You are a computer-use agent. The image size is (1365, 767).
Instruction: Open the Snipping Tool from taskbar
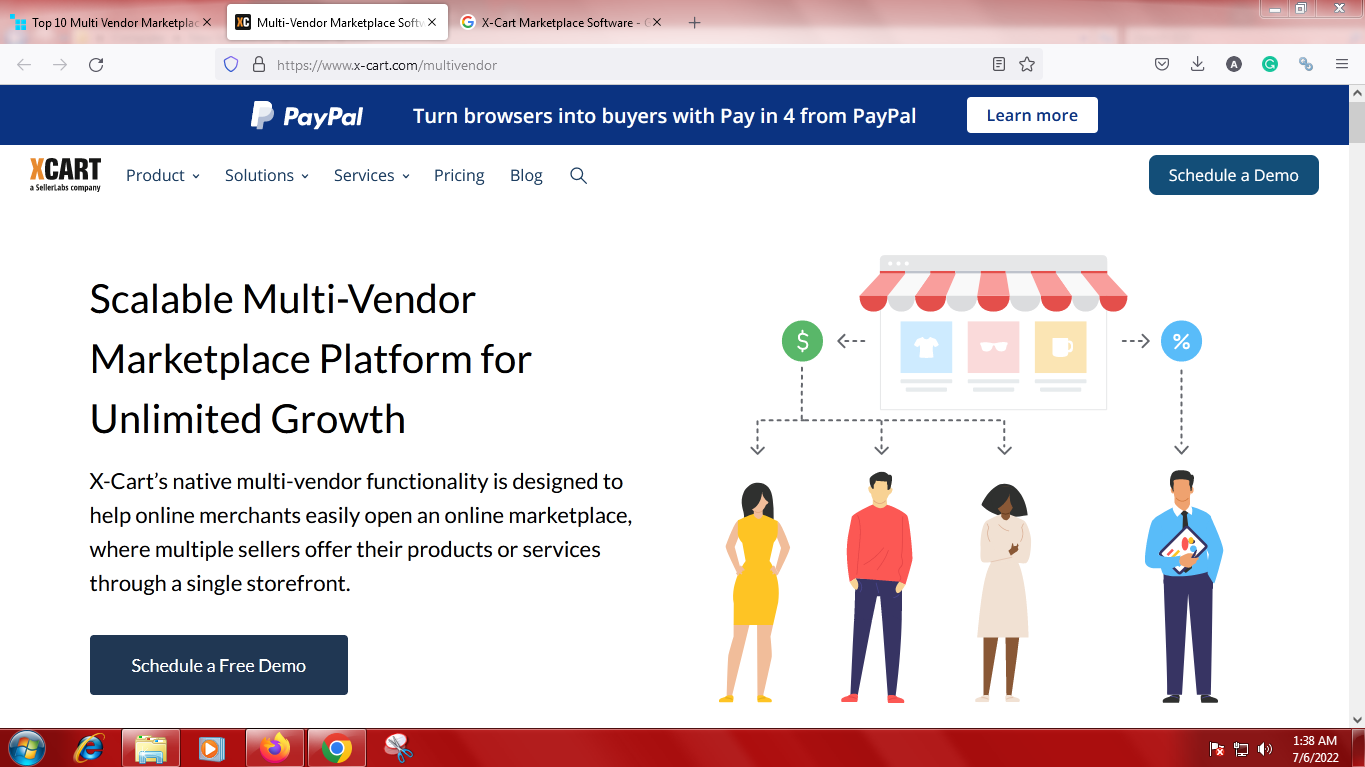[x=398, y=748]
